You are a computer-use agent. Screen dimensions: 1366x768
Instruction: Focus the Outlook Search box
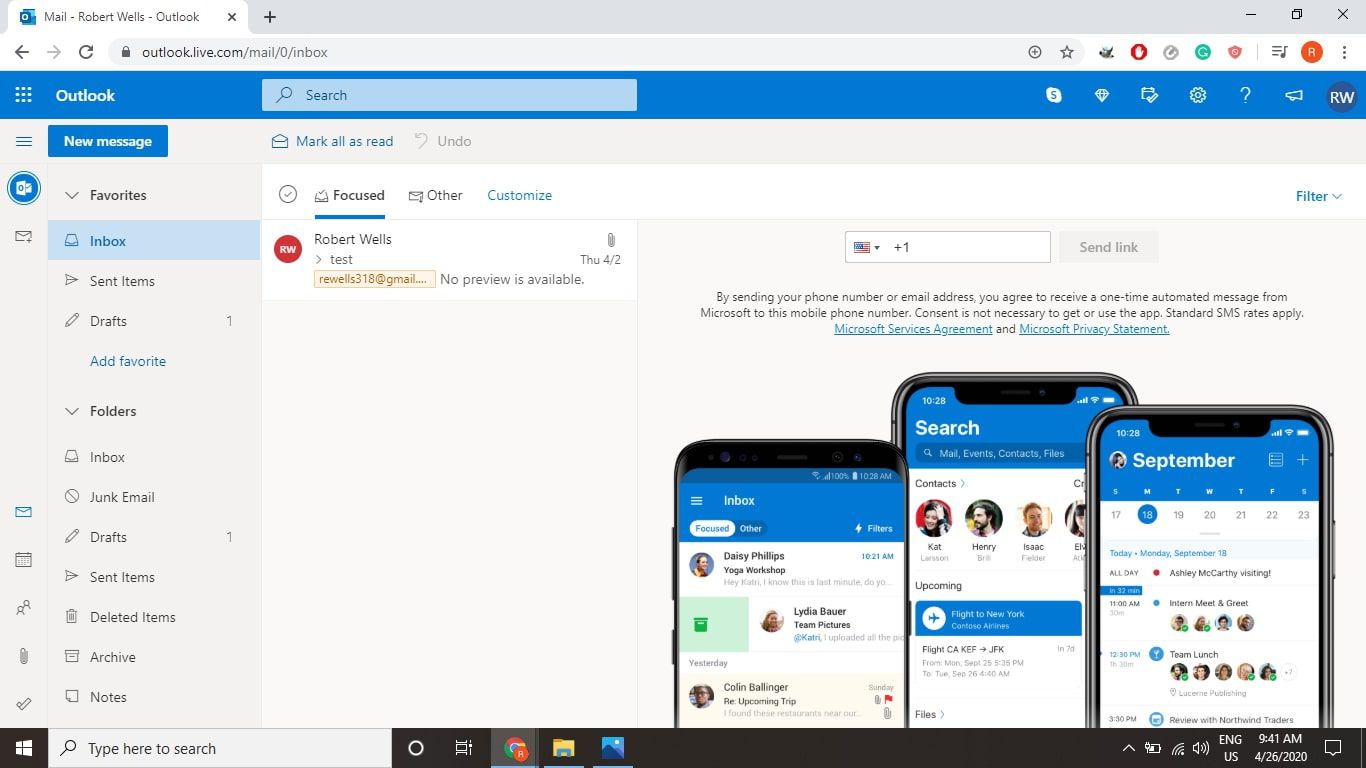pos(449,95)
